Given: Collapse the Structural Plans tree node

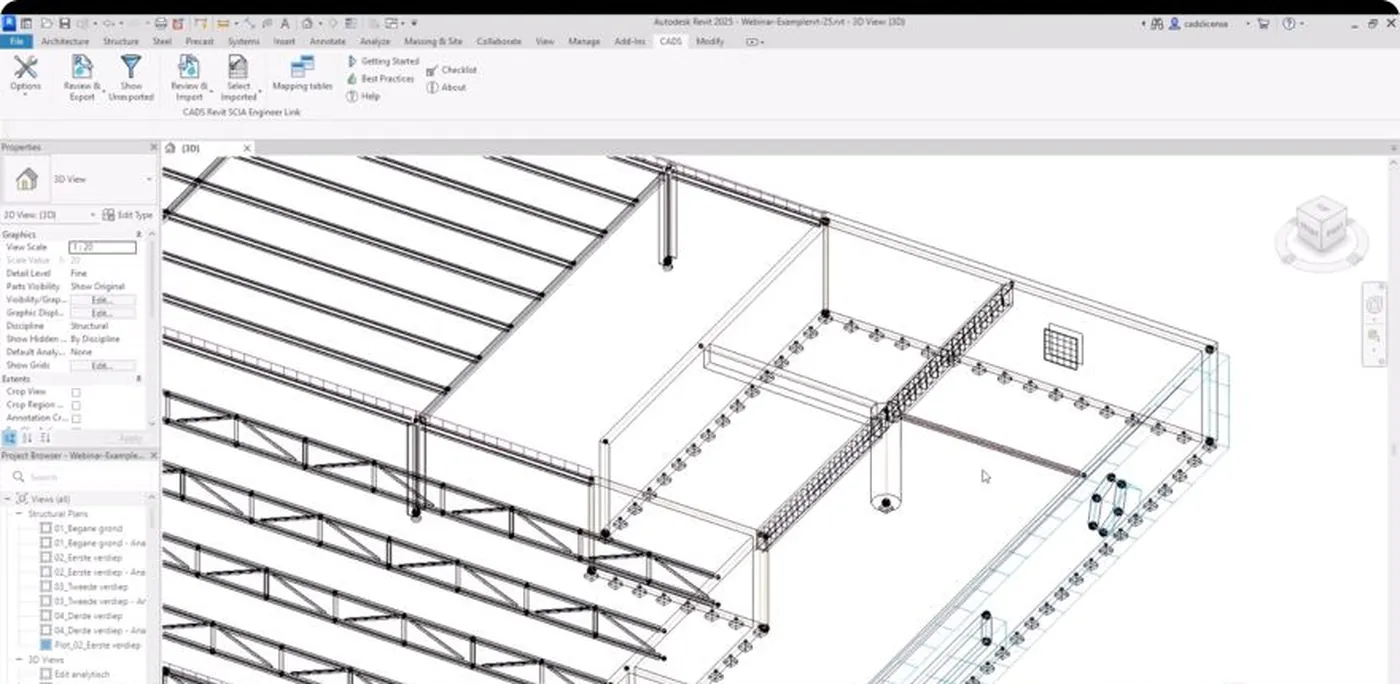Looking at the screenshot, I should (18, 514).
